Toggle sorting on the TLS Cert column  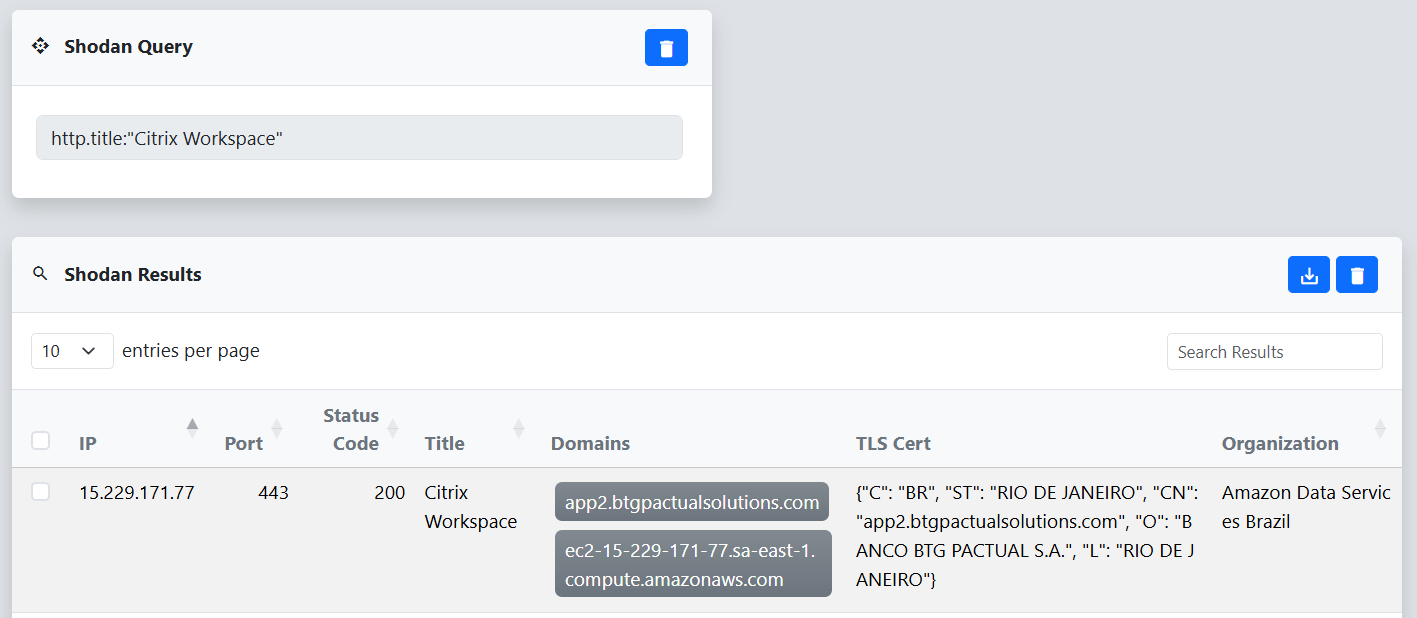893,443
